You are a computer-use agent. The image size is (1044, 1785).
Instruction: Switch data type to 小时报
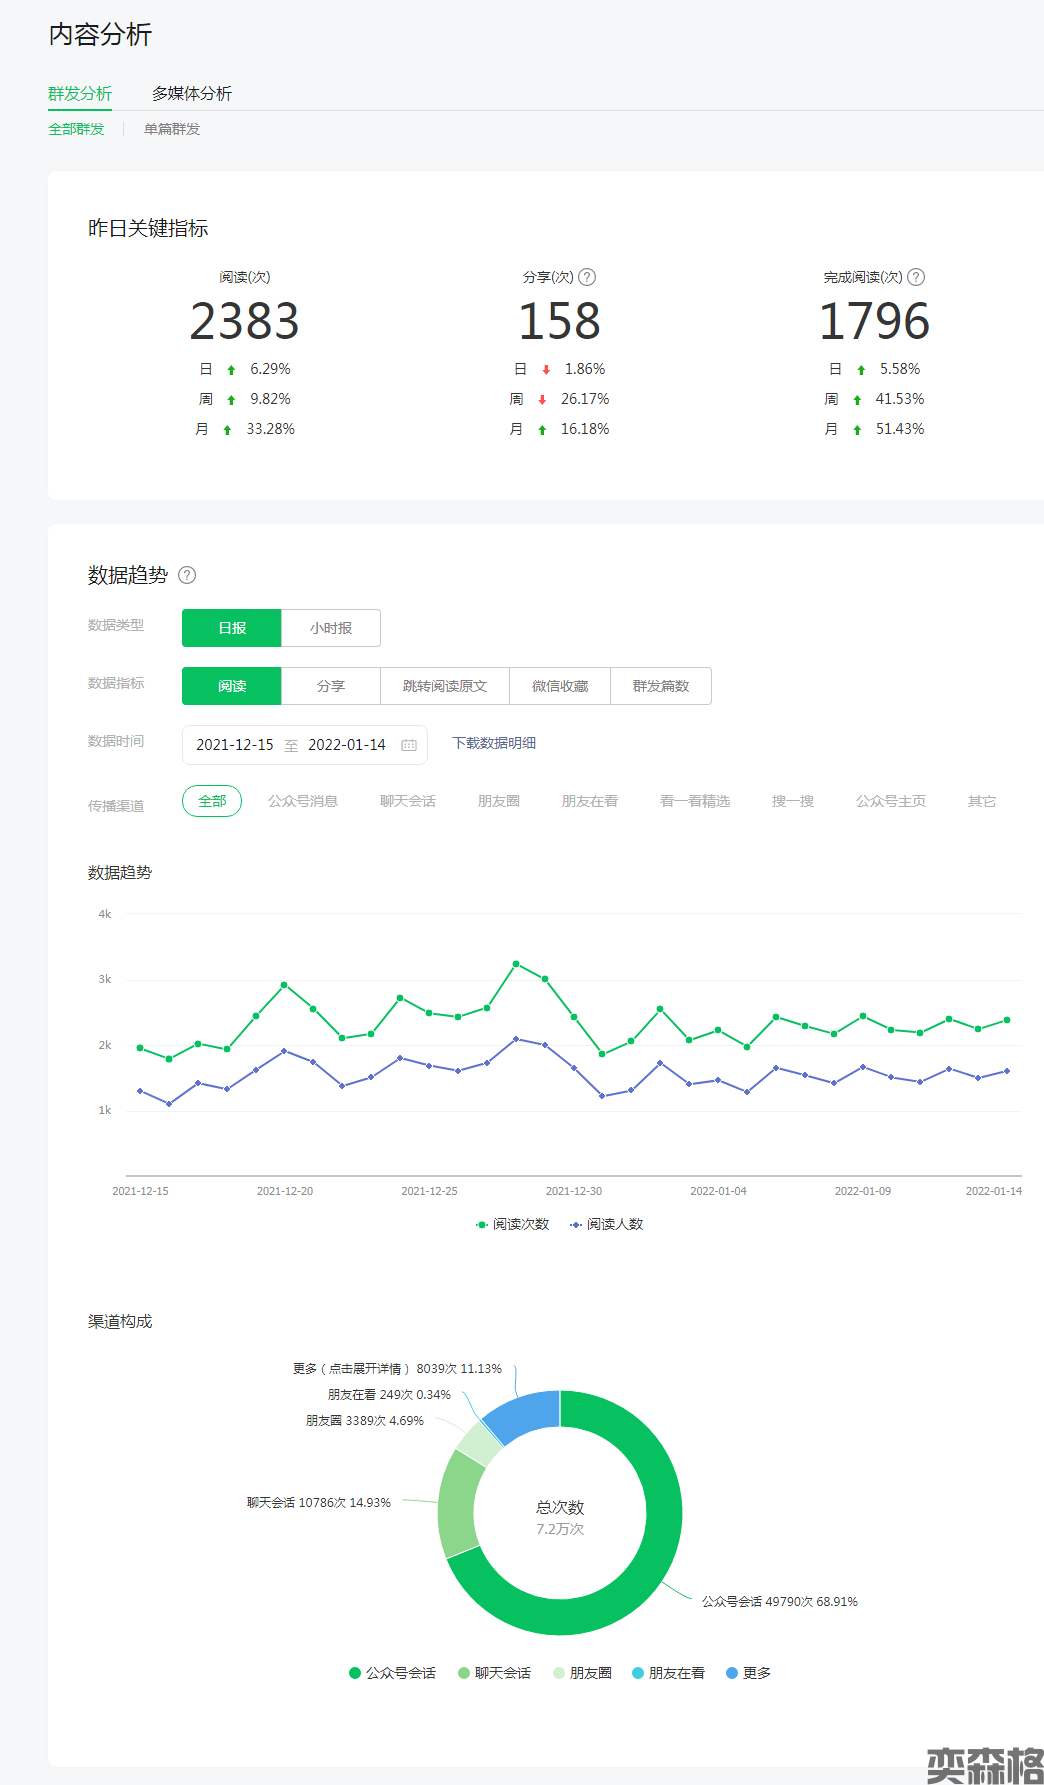tap(331, 628)
